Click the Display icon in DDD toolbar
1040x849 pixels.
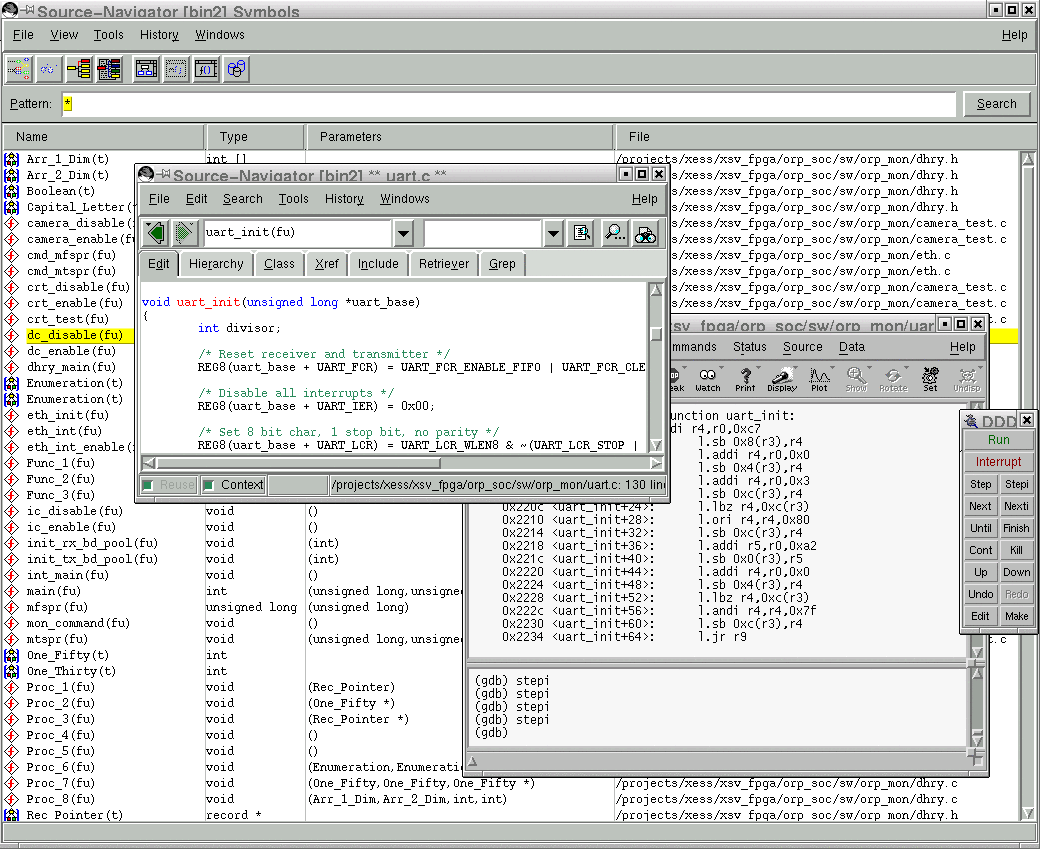point(782,379)
